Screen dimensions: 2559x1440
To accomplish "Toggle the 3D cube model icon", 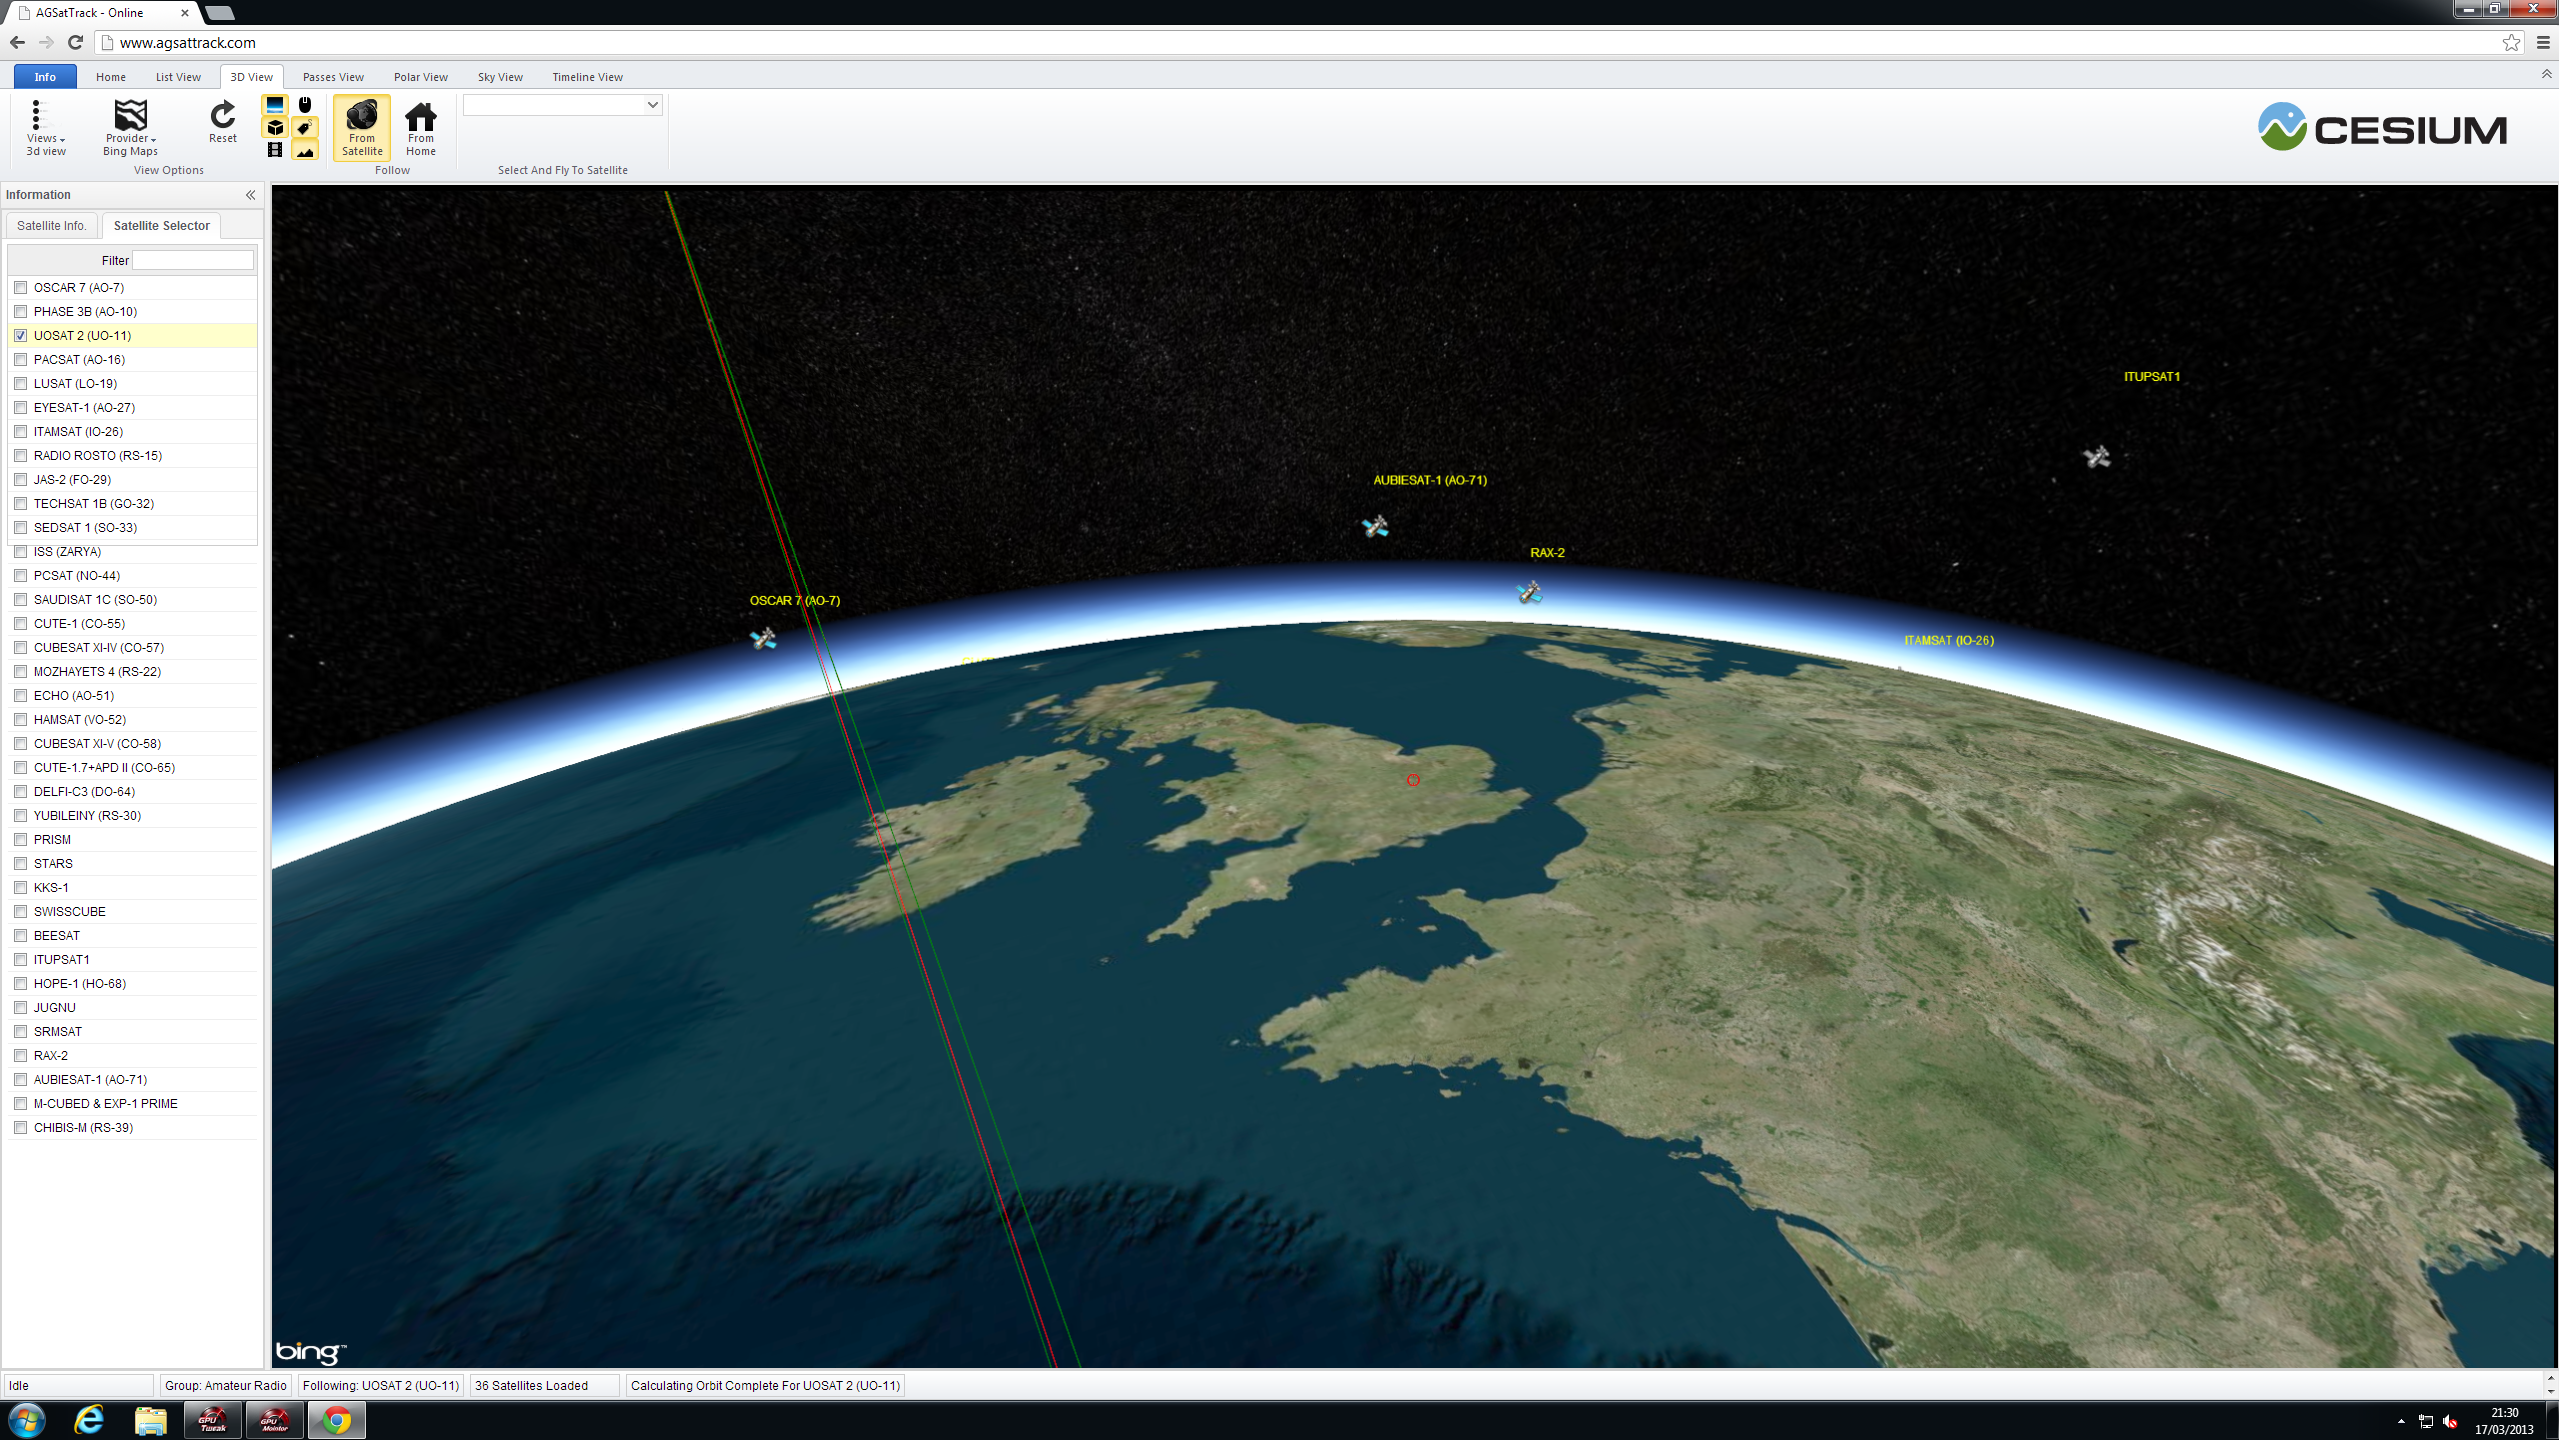I will (x=275, y=127).
